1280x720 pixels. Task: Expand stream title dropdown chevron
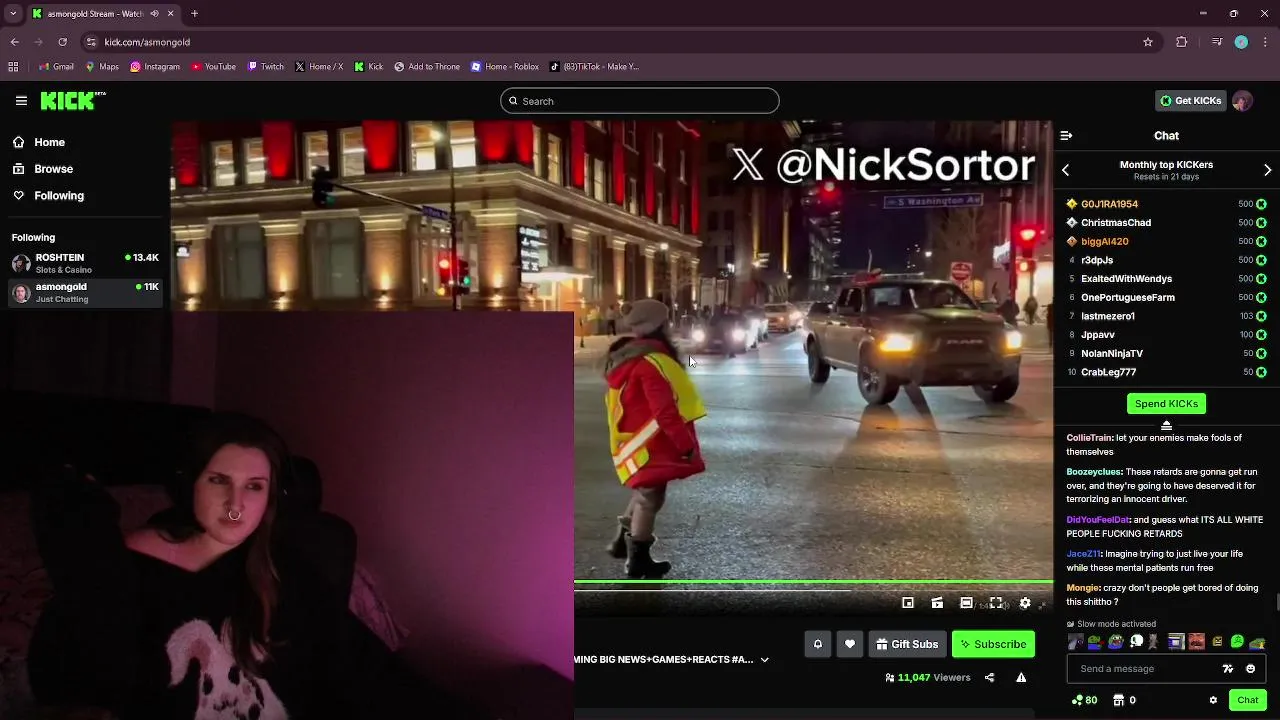[765, 660]
